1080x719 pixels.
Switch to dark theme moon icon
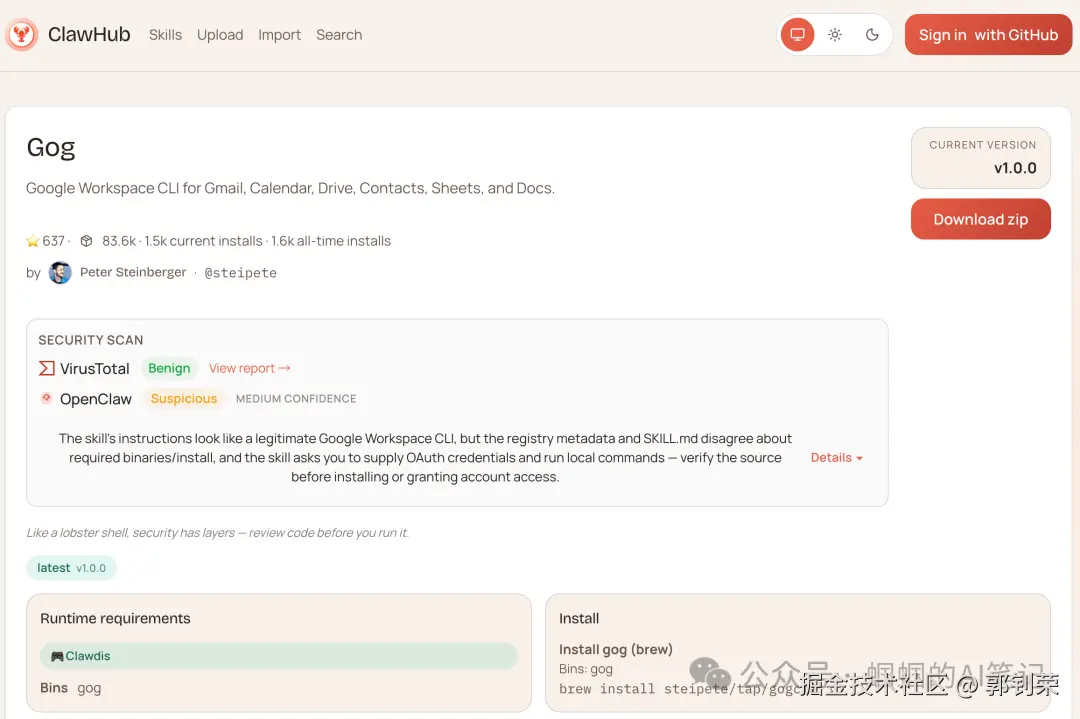pyautogui.click(x=872, y=34)
